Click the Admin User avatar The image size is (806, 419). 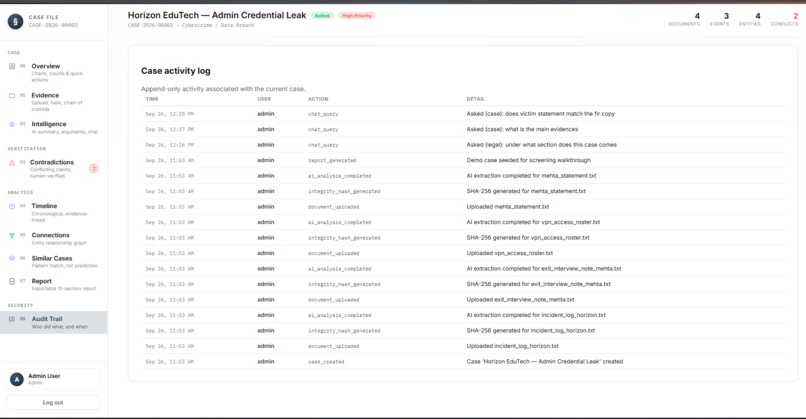(x=17, y=379)
